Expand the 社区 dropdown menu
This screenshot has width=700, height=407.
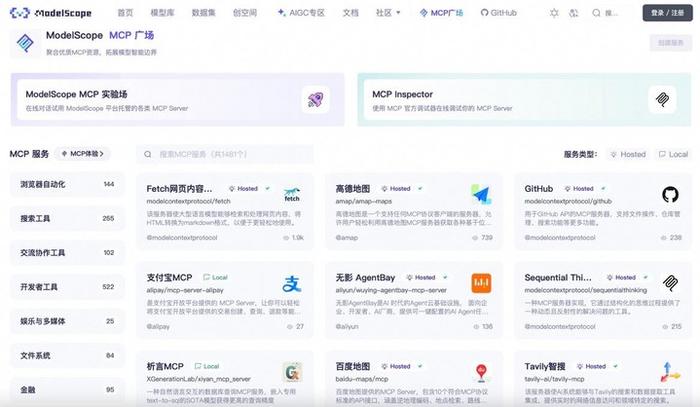388,13
